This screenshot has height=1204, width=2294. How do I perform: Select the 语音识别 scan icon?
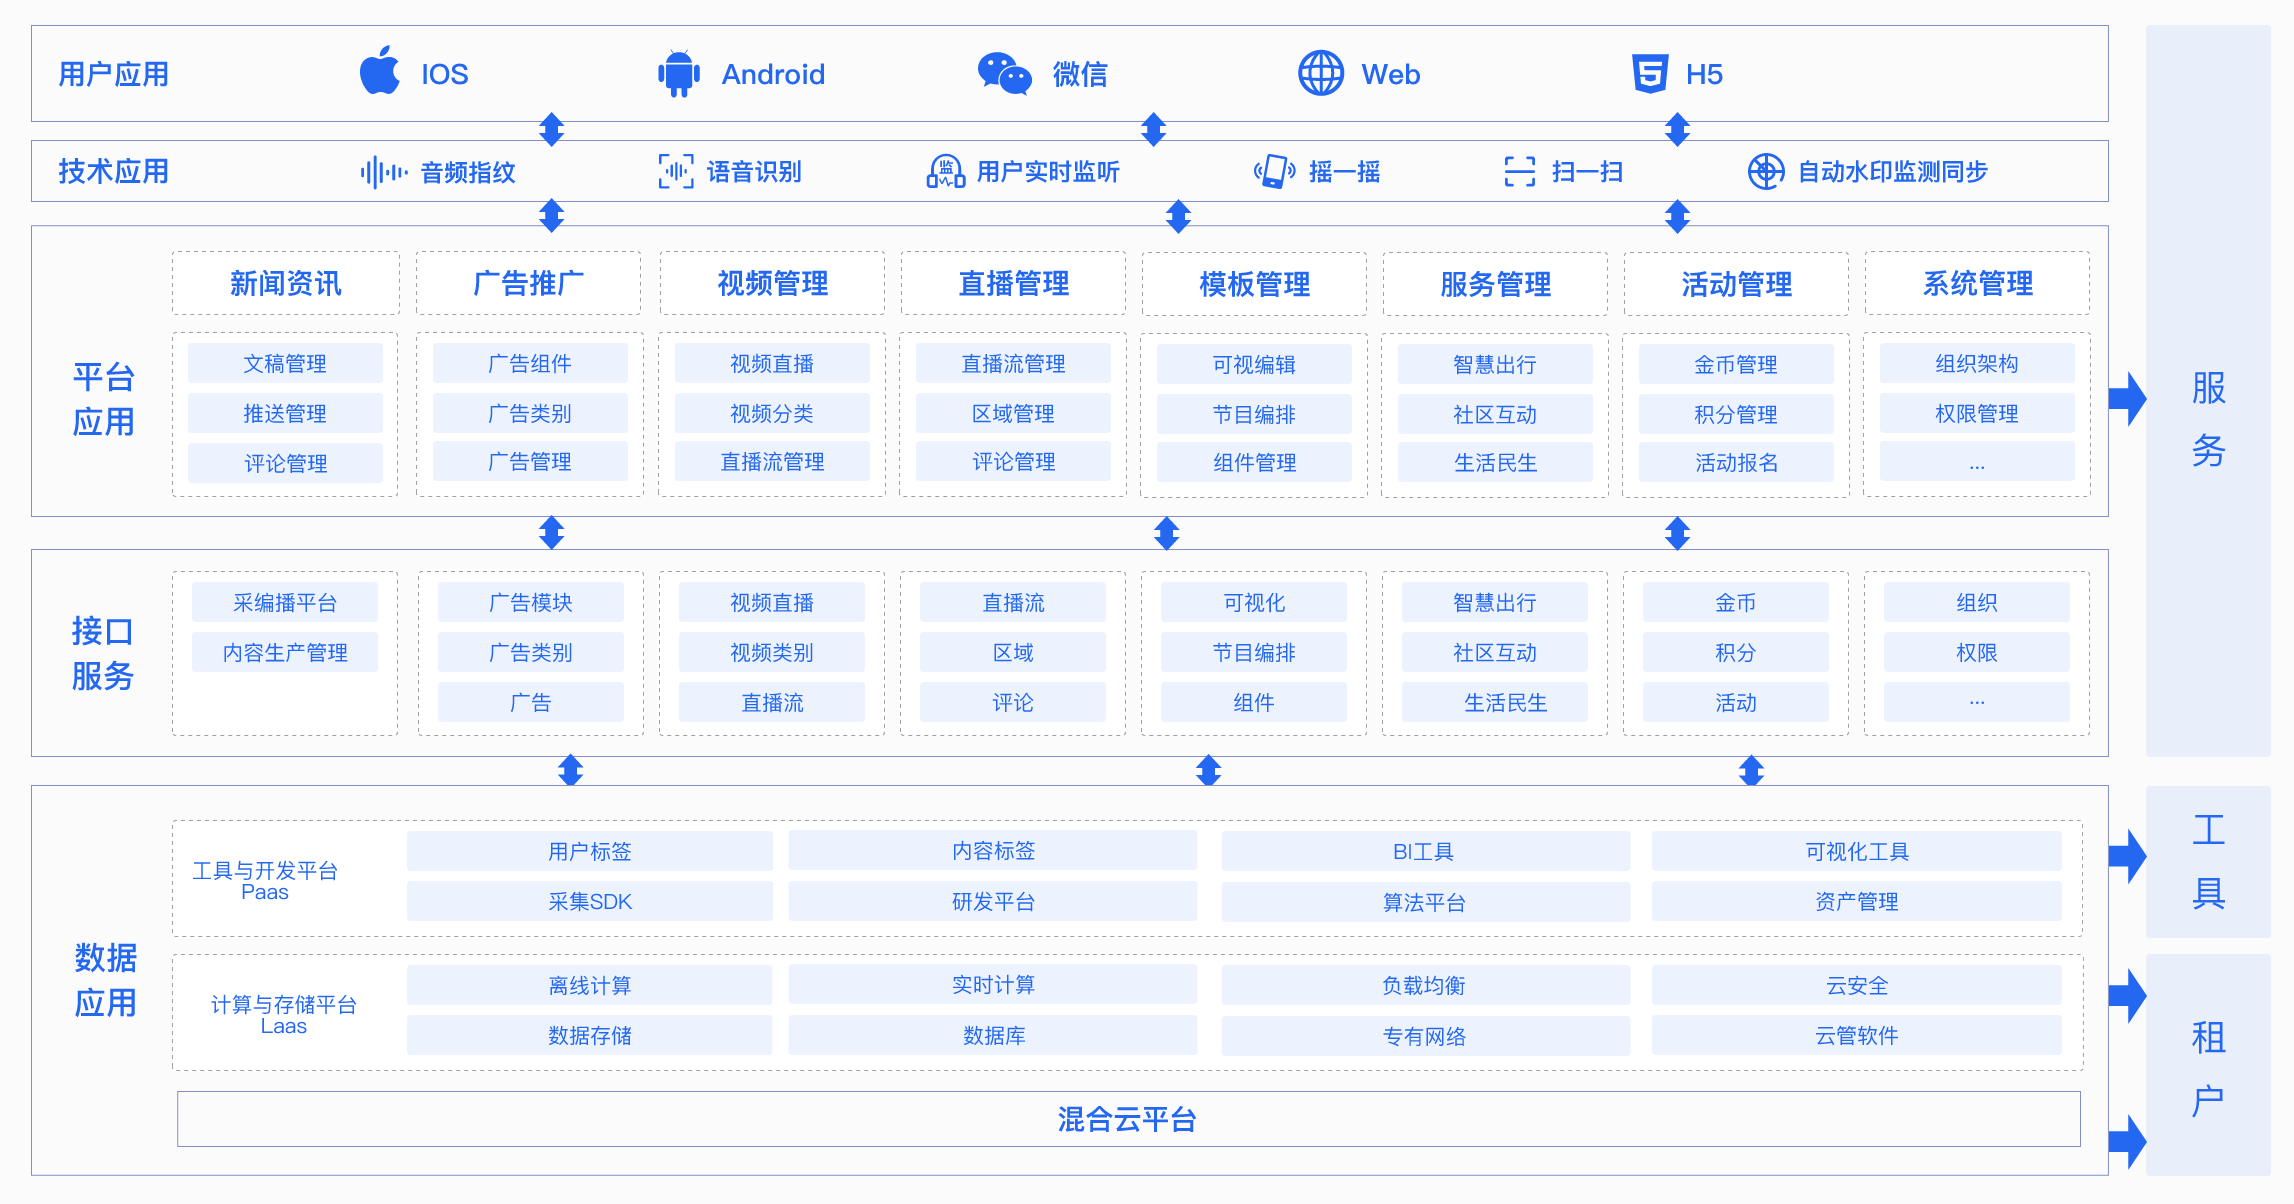click(x=676, y=172)
